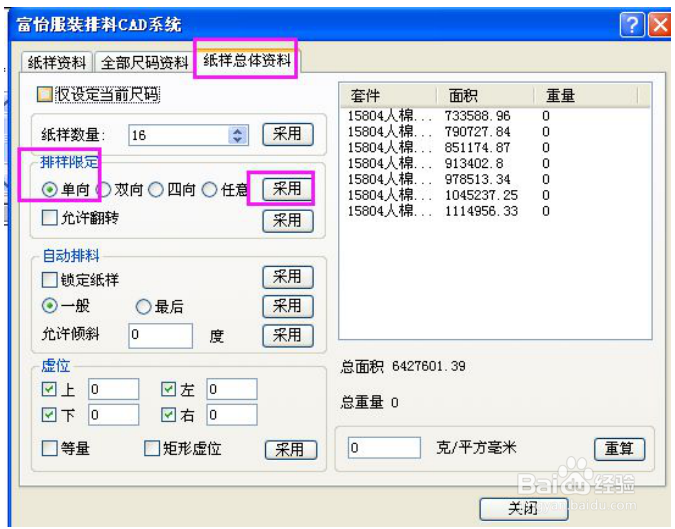Increase 纸样数量 with the up arrow

click(x=238, y=130)
